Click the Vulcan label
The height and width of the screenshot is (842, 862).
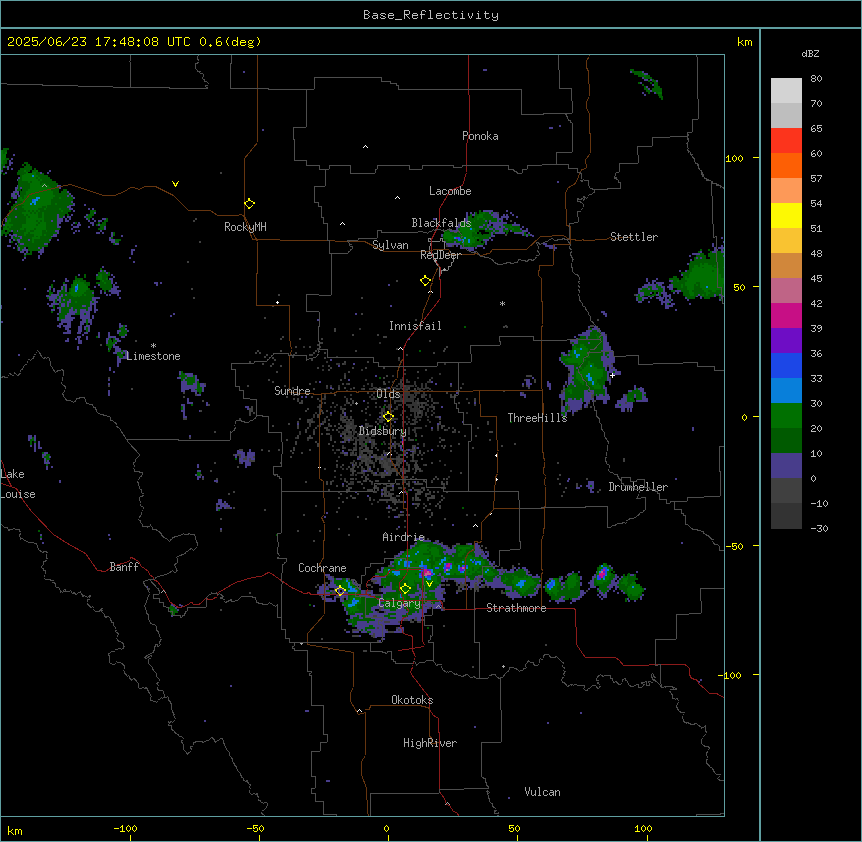point(542,792)
